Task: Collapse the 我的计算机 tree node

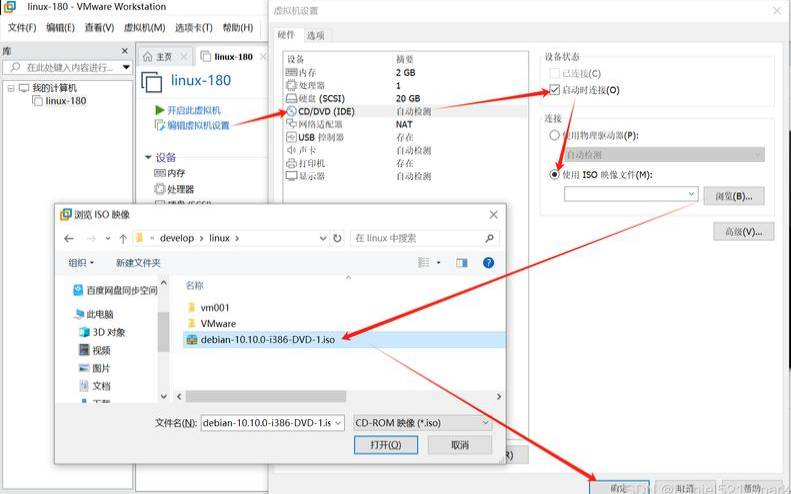Action: [x=11, y=88]
